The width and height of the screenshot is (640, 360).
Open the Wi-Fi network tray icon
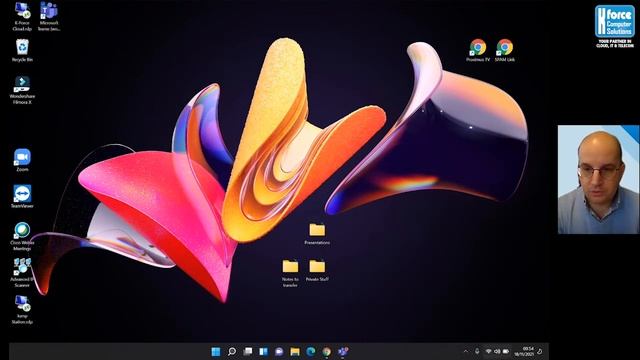(x=488, y=351)
